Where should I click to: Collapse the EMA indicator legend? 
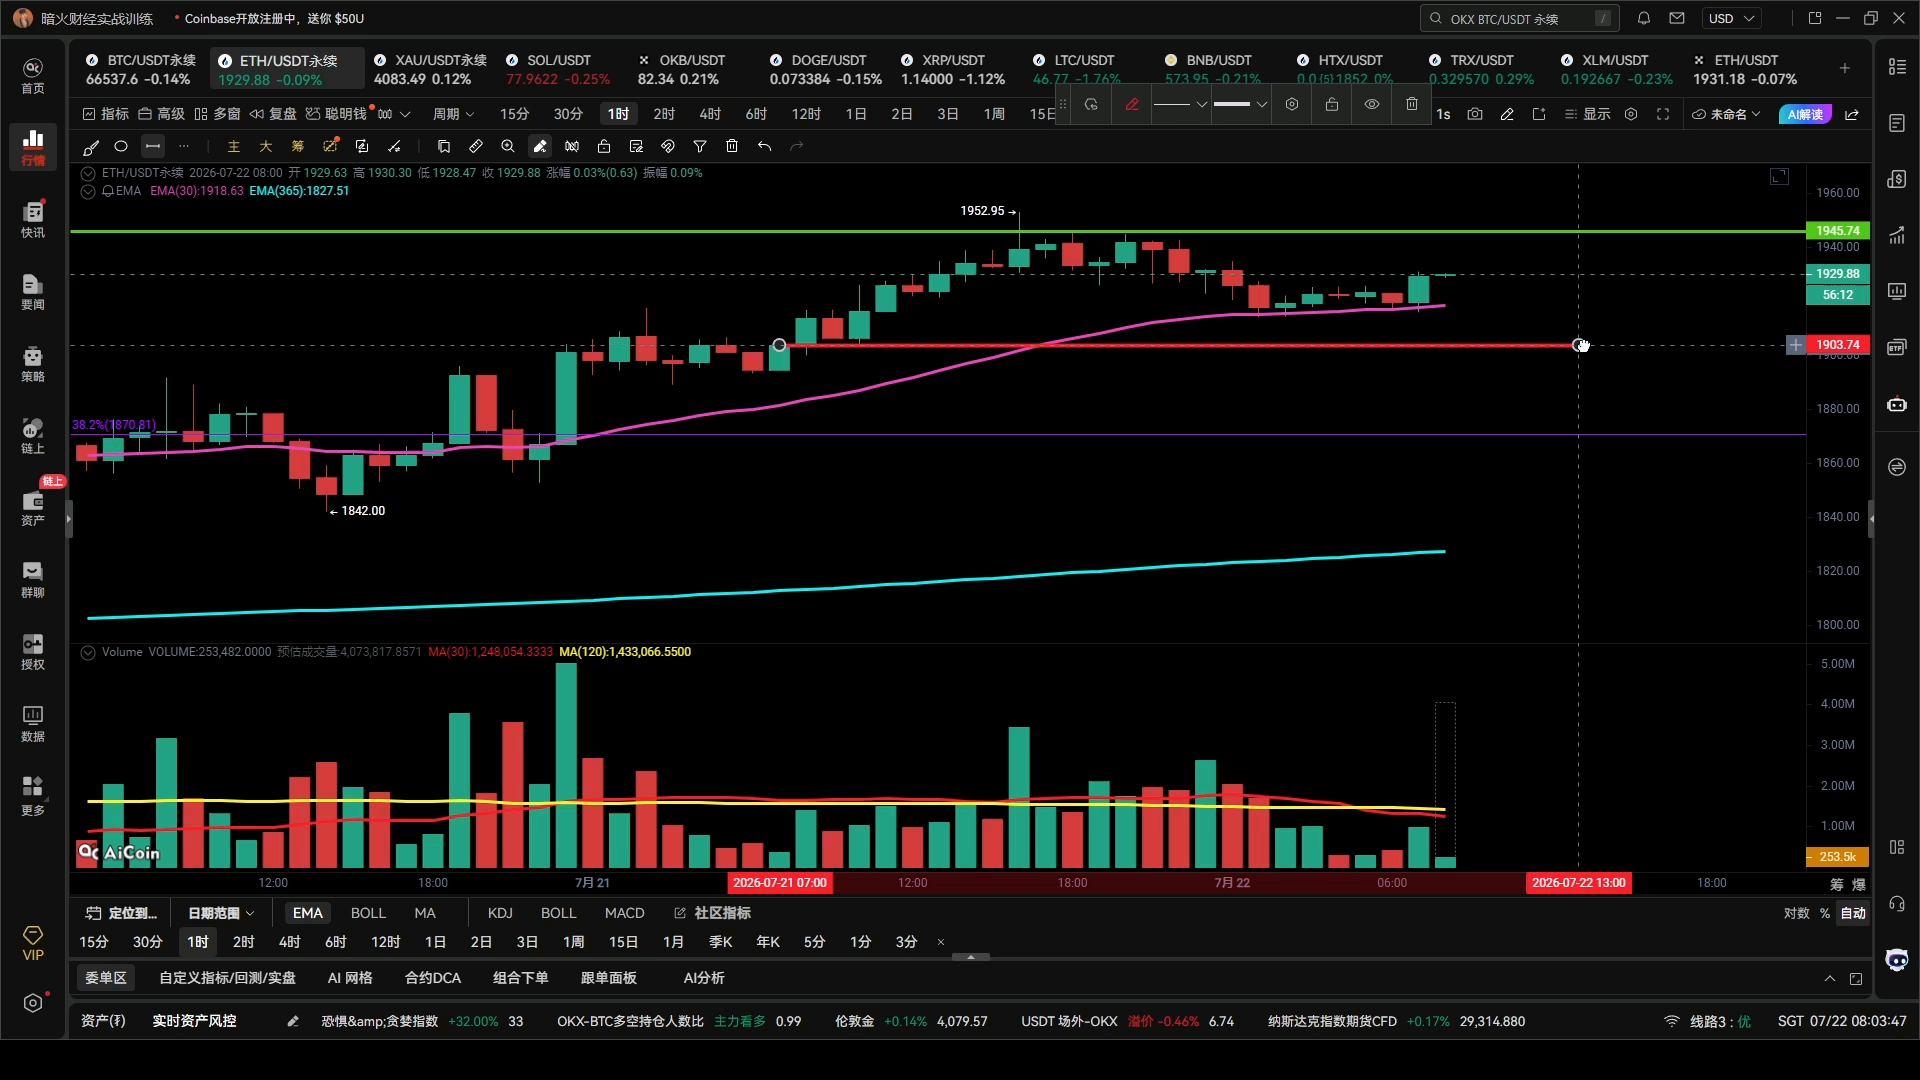pos(88,191)
